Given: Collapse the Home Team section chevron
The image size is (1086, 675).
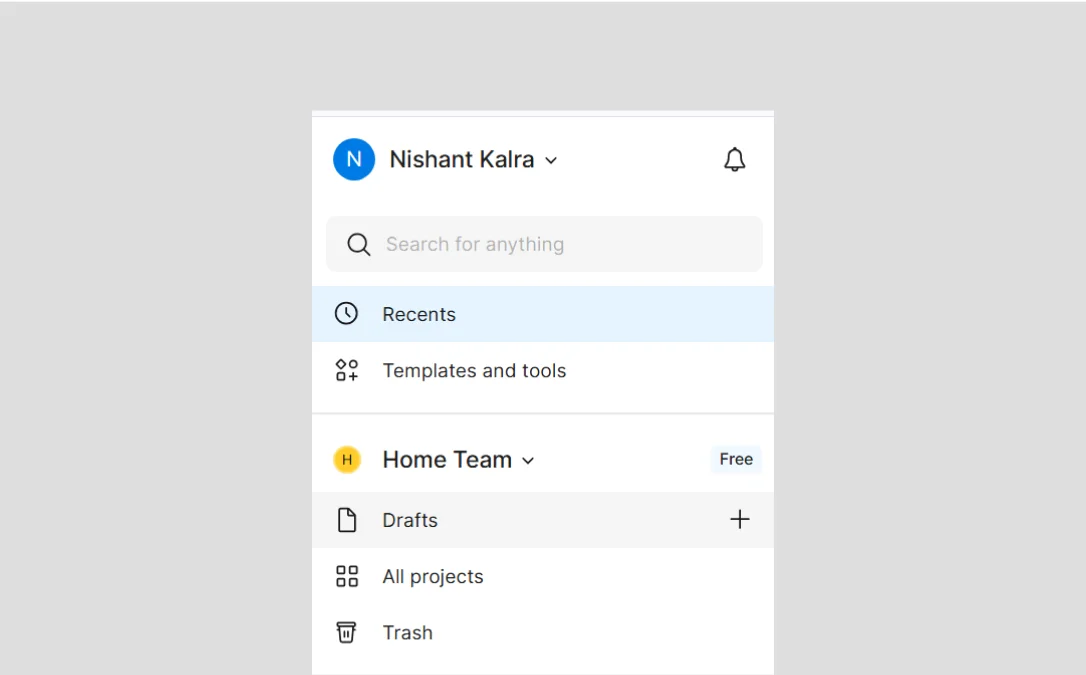Looking at the screenshot, I should click(x=528, y=460).
